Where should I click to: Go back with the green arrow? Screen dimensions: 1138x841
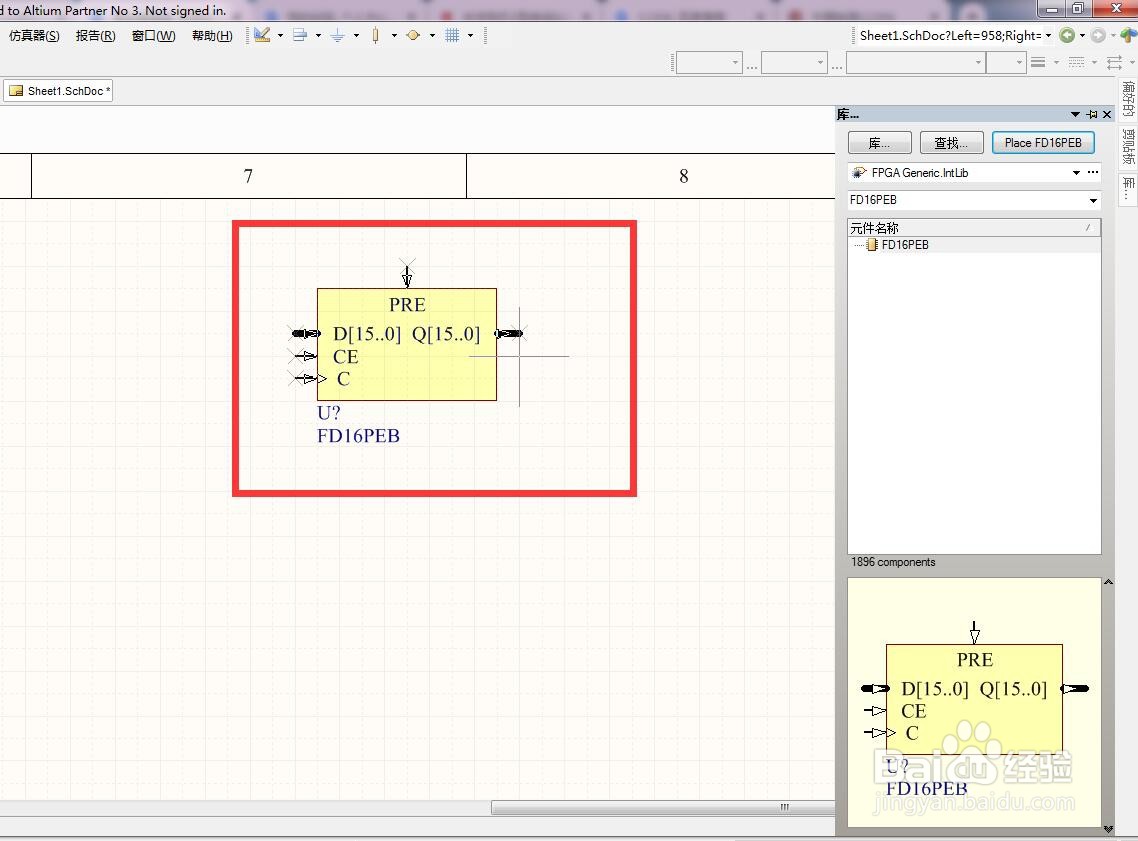tap(1067, 35)
